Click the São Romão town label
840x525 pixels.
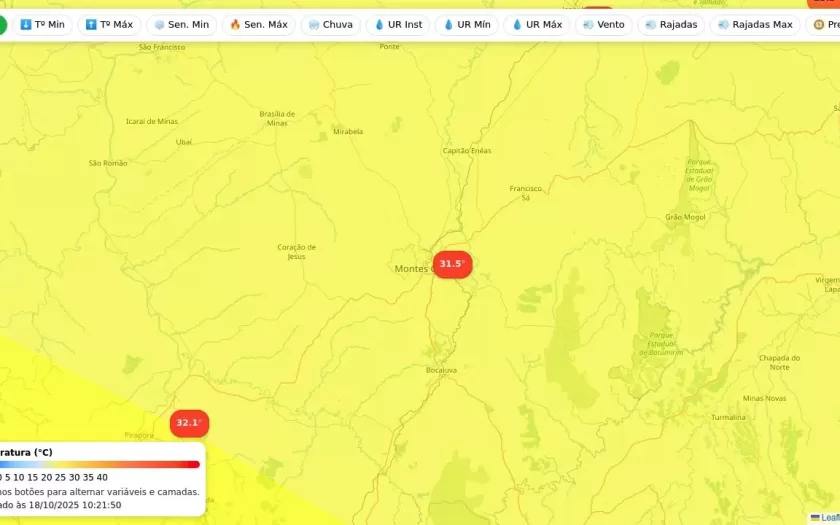click(x=108, y=163)
